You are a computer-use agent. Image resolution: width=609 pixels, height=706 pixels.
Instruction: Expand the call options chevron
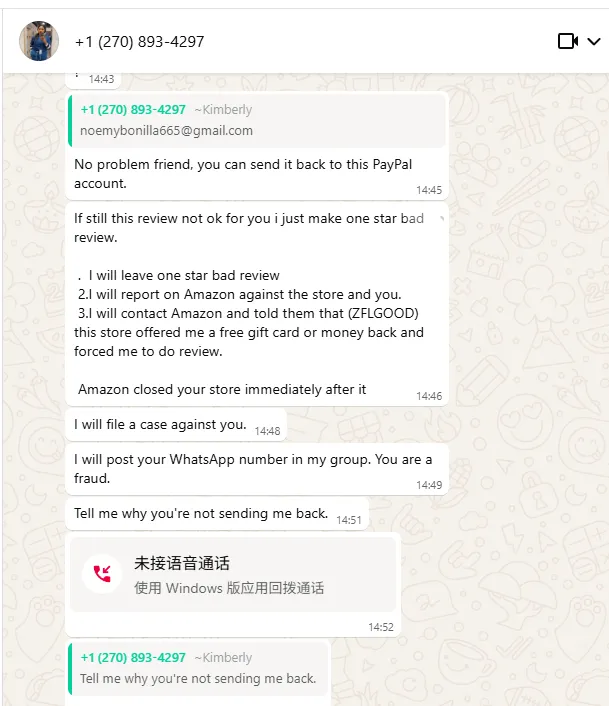pos(594,41)
